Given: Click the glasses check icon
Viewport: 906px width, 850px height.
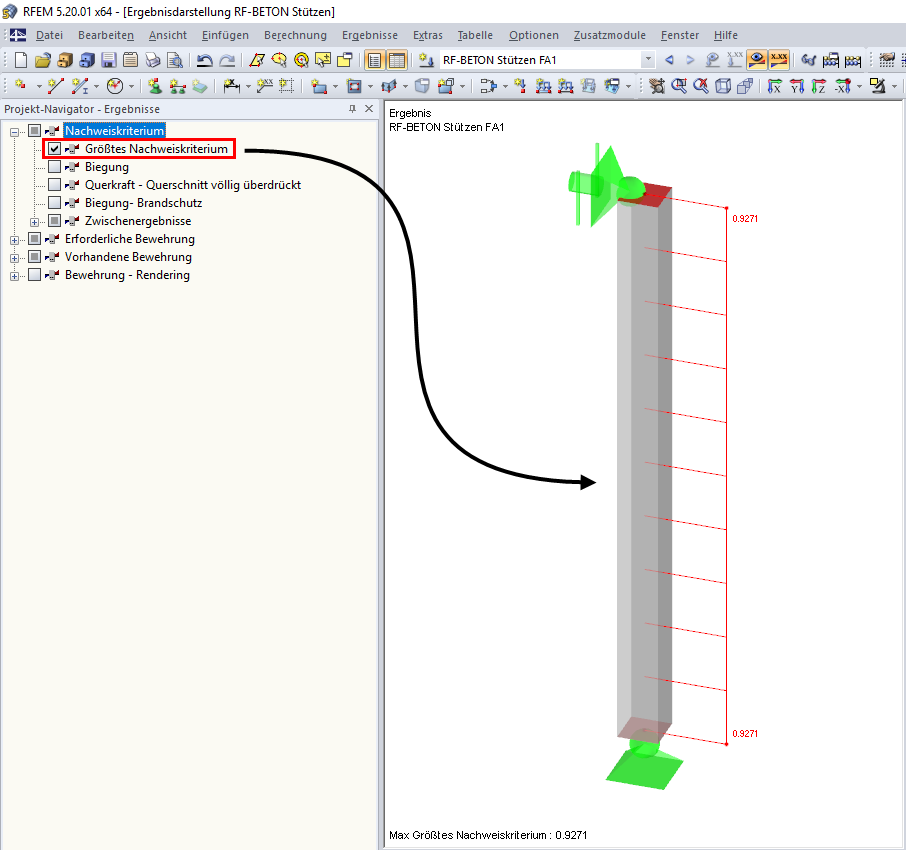Looking at the screenshot, I should [809, 60].
